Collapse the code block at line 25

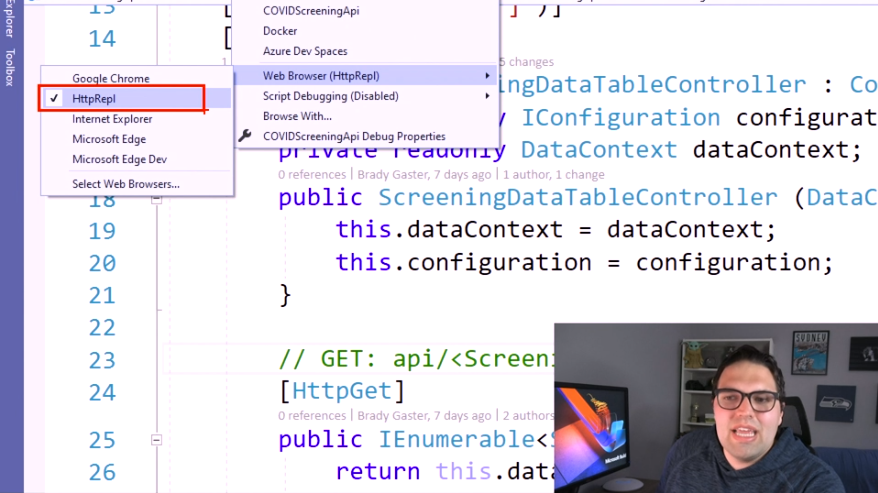156,440
